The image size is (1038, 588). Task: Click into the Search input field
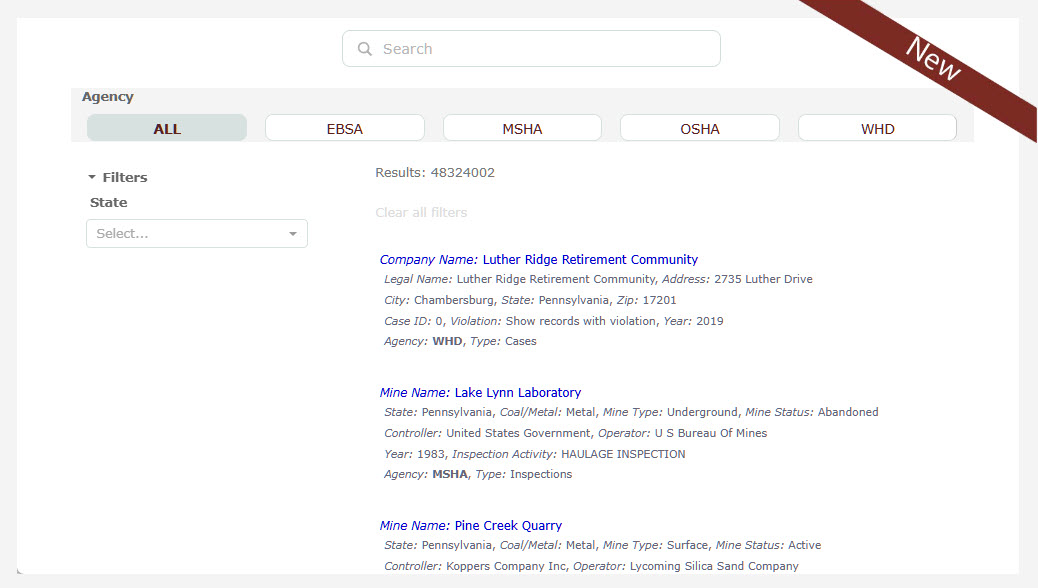tap(531, 48)
